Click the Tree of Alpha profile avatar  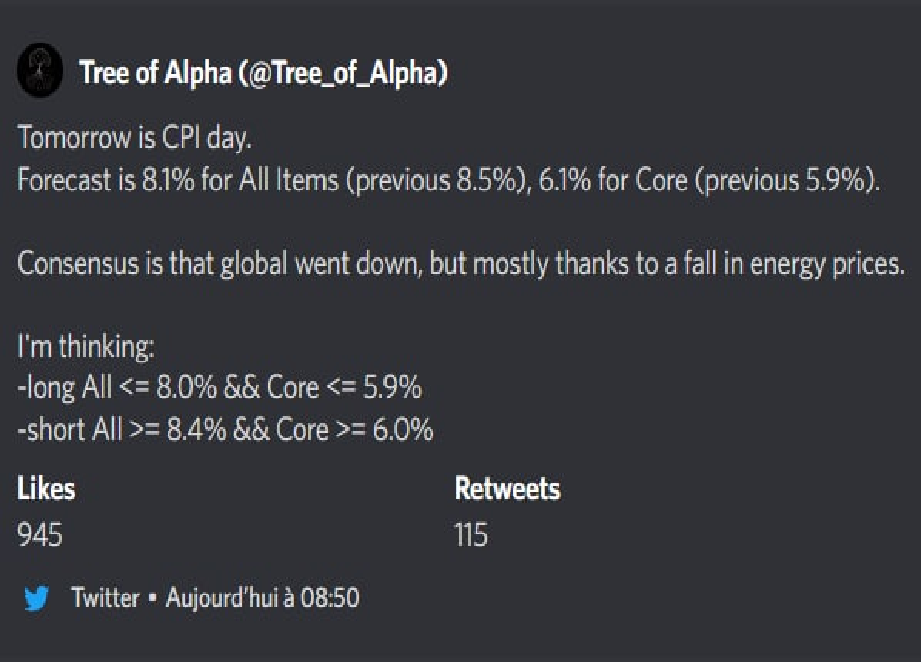click(x=40, y=70)
